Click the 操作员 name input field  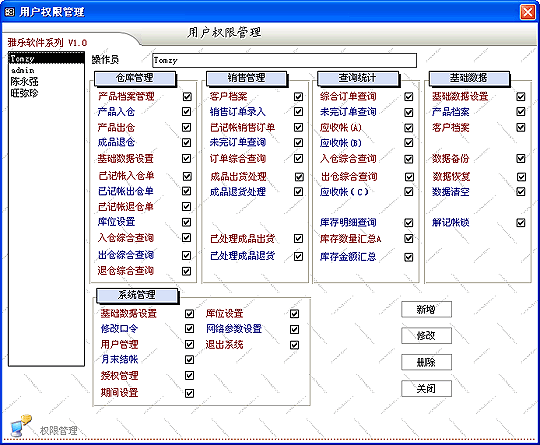tap(284, 61)
